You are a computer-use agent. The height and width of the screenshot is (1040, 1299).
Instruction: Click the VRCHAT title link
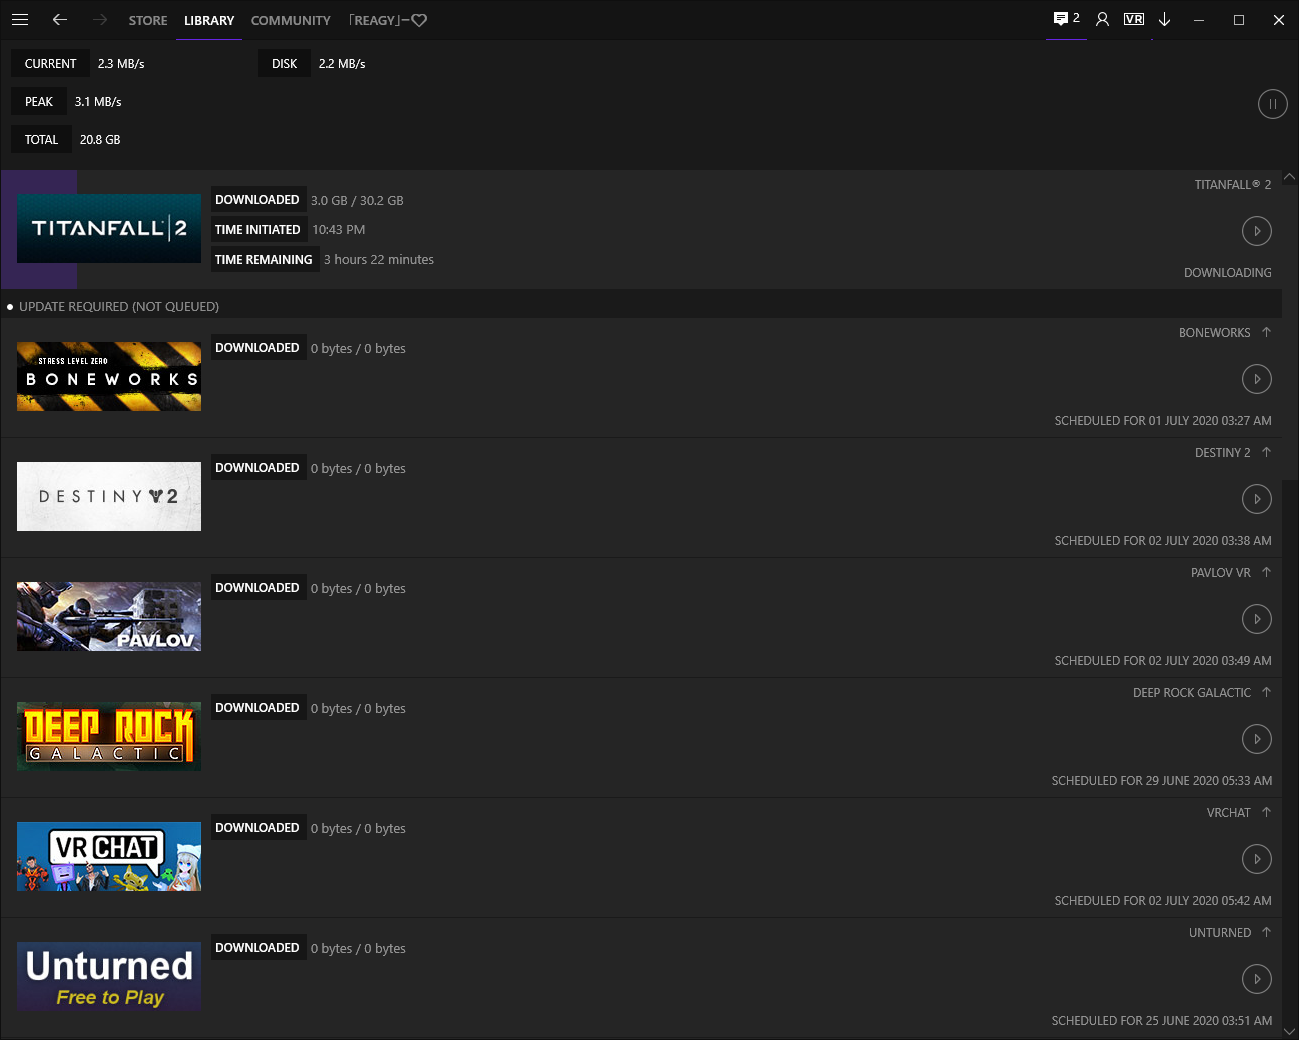1228,813
